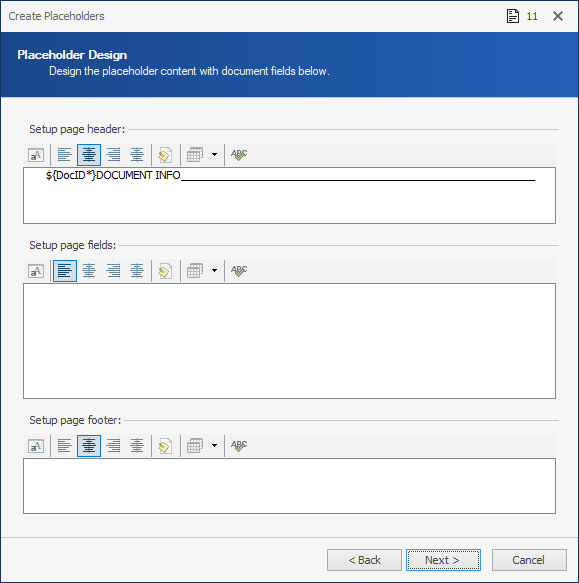Screen dimensions: 579x583
Task: Align footer text right
Action: pos(113,446)
